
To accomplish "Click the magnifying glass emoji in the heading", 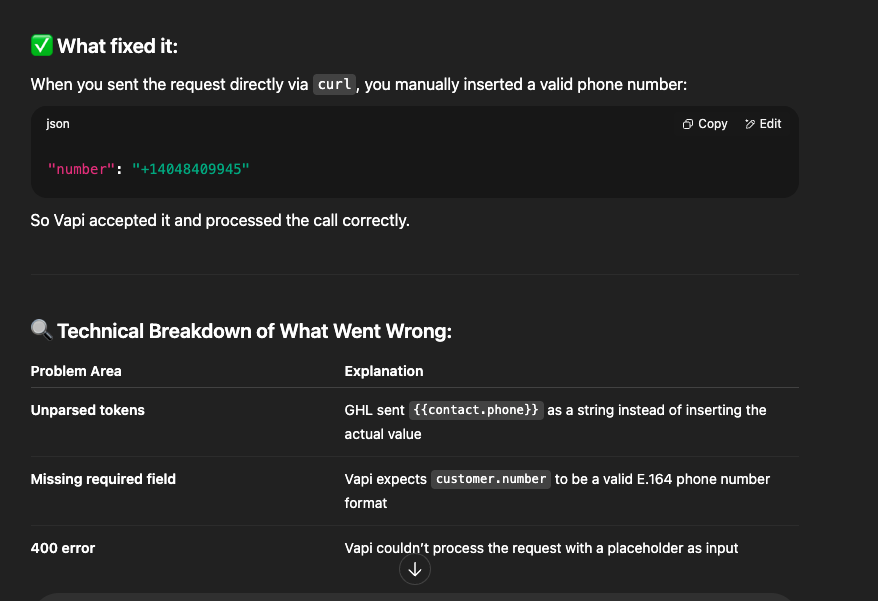I will tap(40, 330).
